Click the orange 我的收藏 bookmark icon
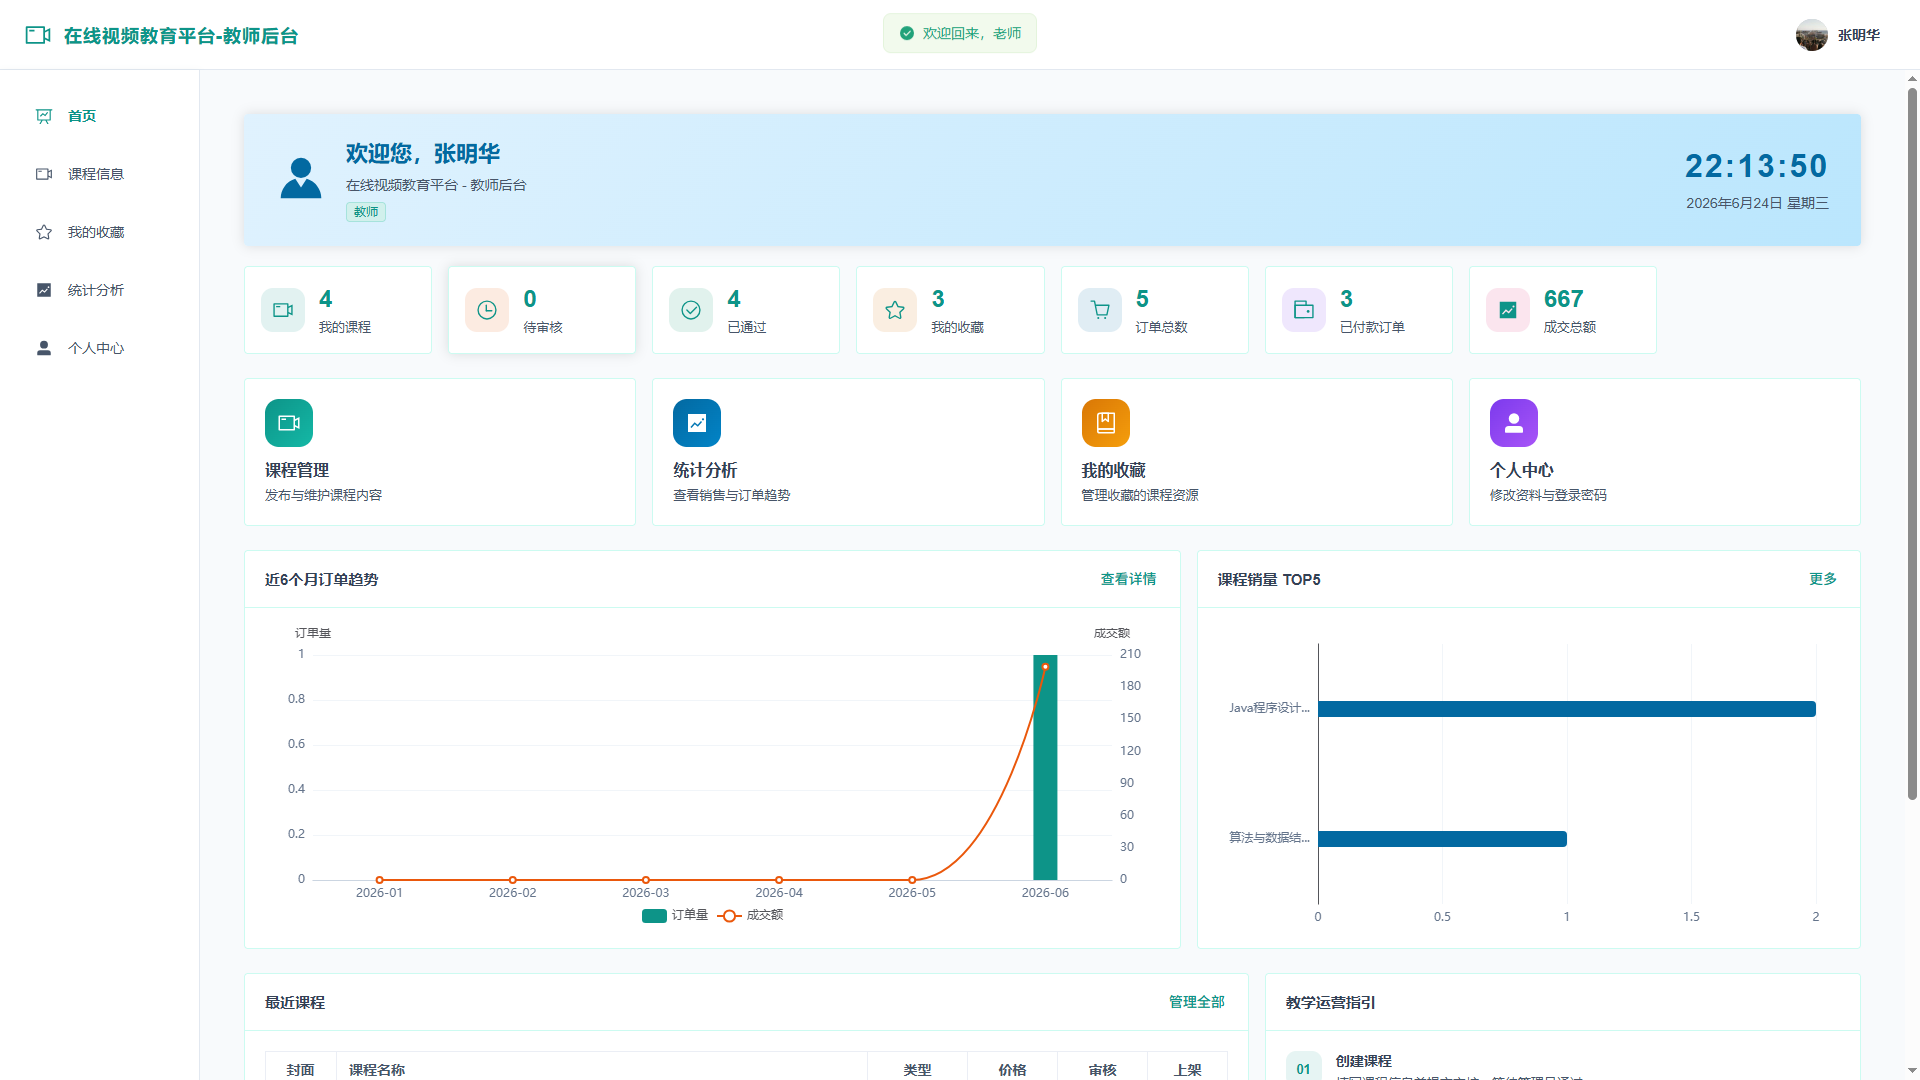1920x1080 pixels. point(1105,423)
